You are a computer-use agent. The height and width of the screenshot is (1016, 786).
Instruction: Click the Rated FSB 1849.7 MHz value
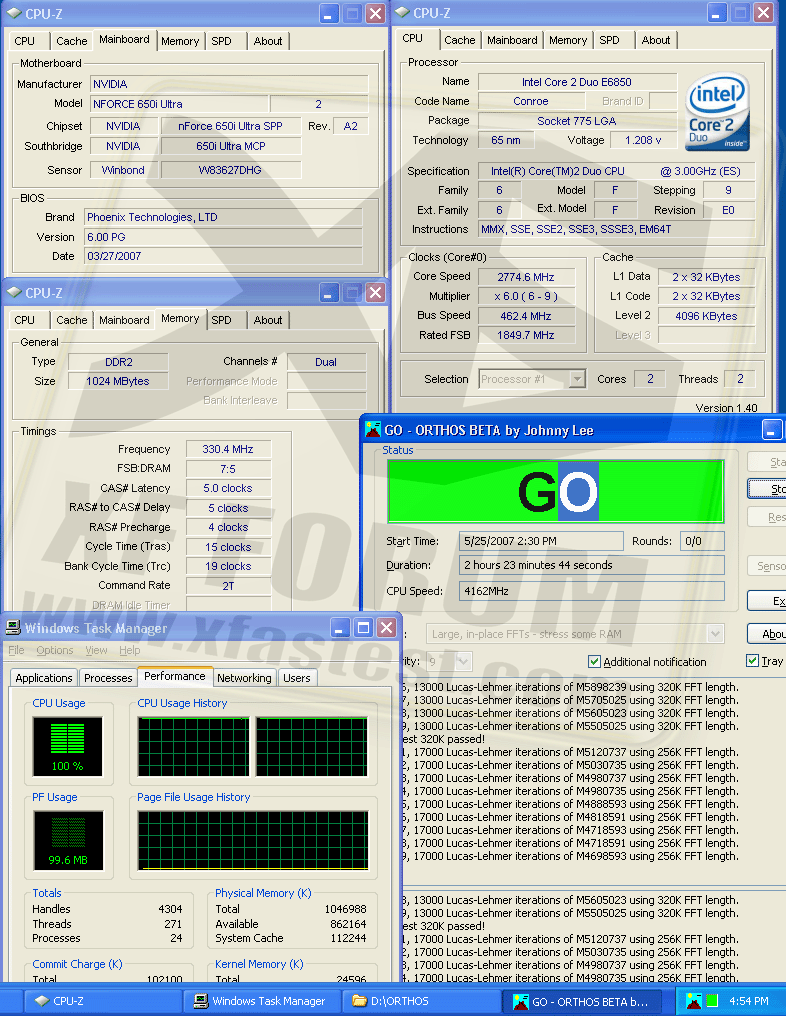pyautogui.click(x=526, y=335)
